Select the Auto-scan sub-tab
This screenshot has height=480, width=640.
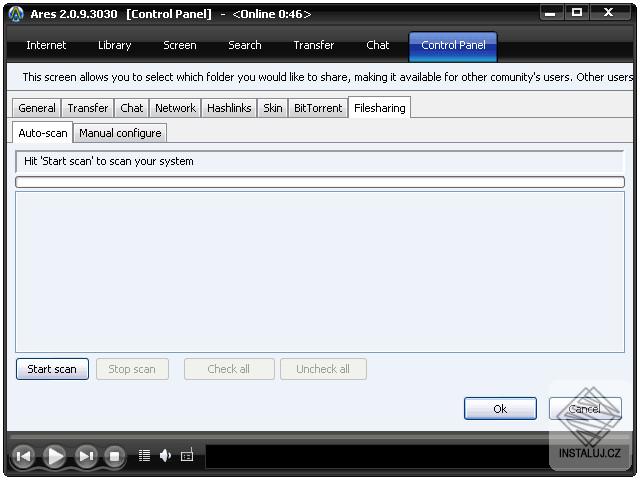[43, 133]
